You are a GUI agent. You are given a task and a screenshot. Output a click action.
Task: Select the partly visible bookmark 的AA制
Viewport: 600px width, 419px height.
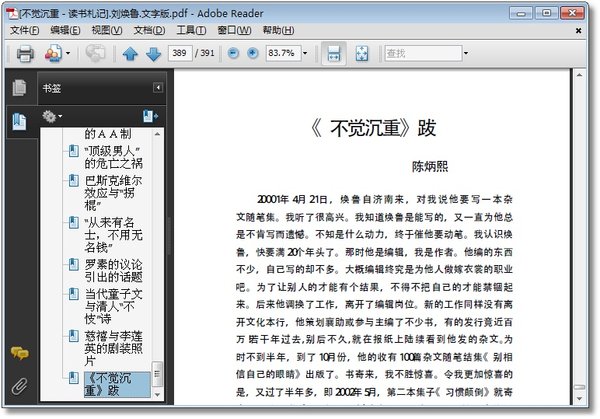pos(108,134)
